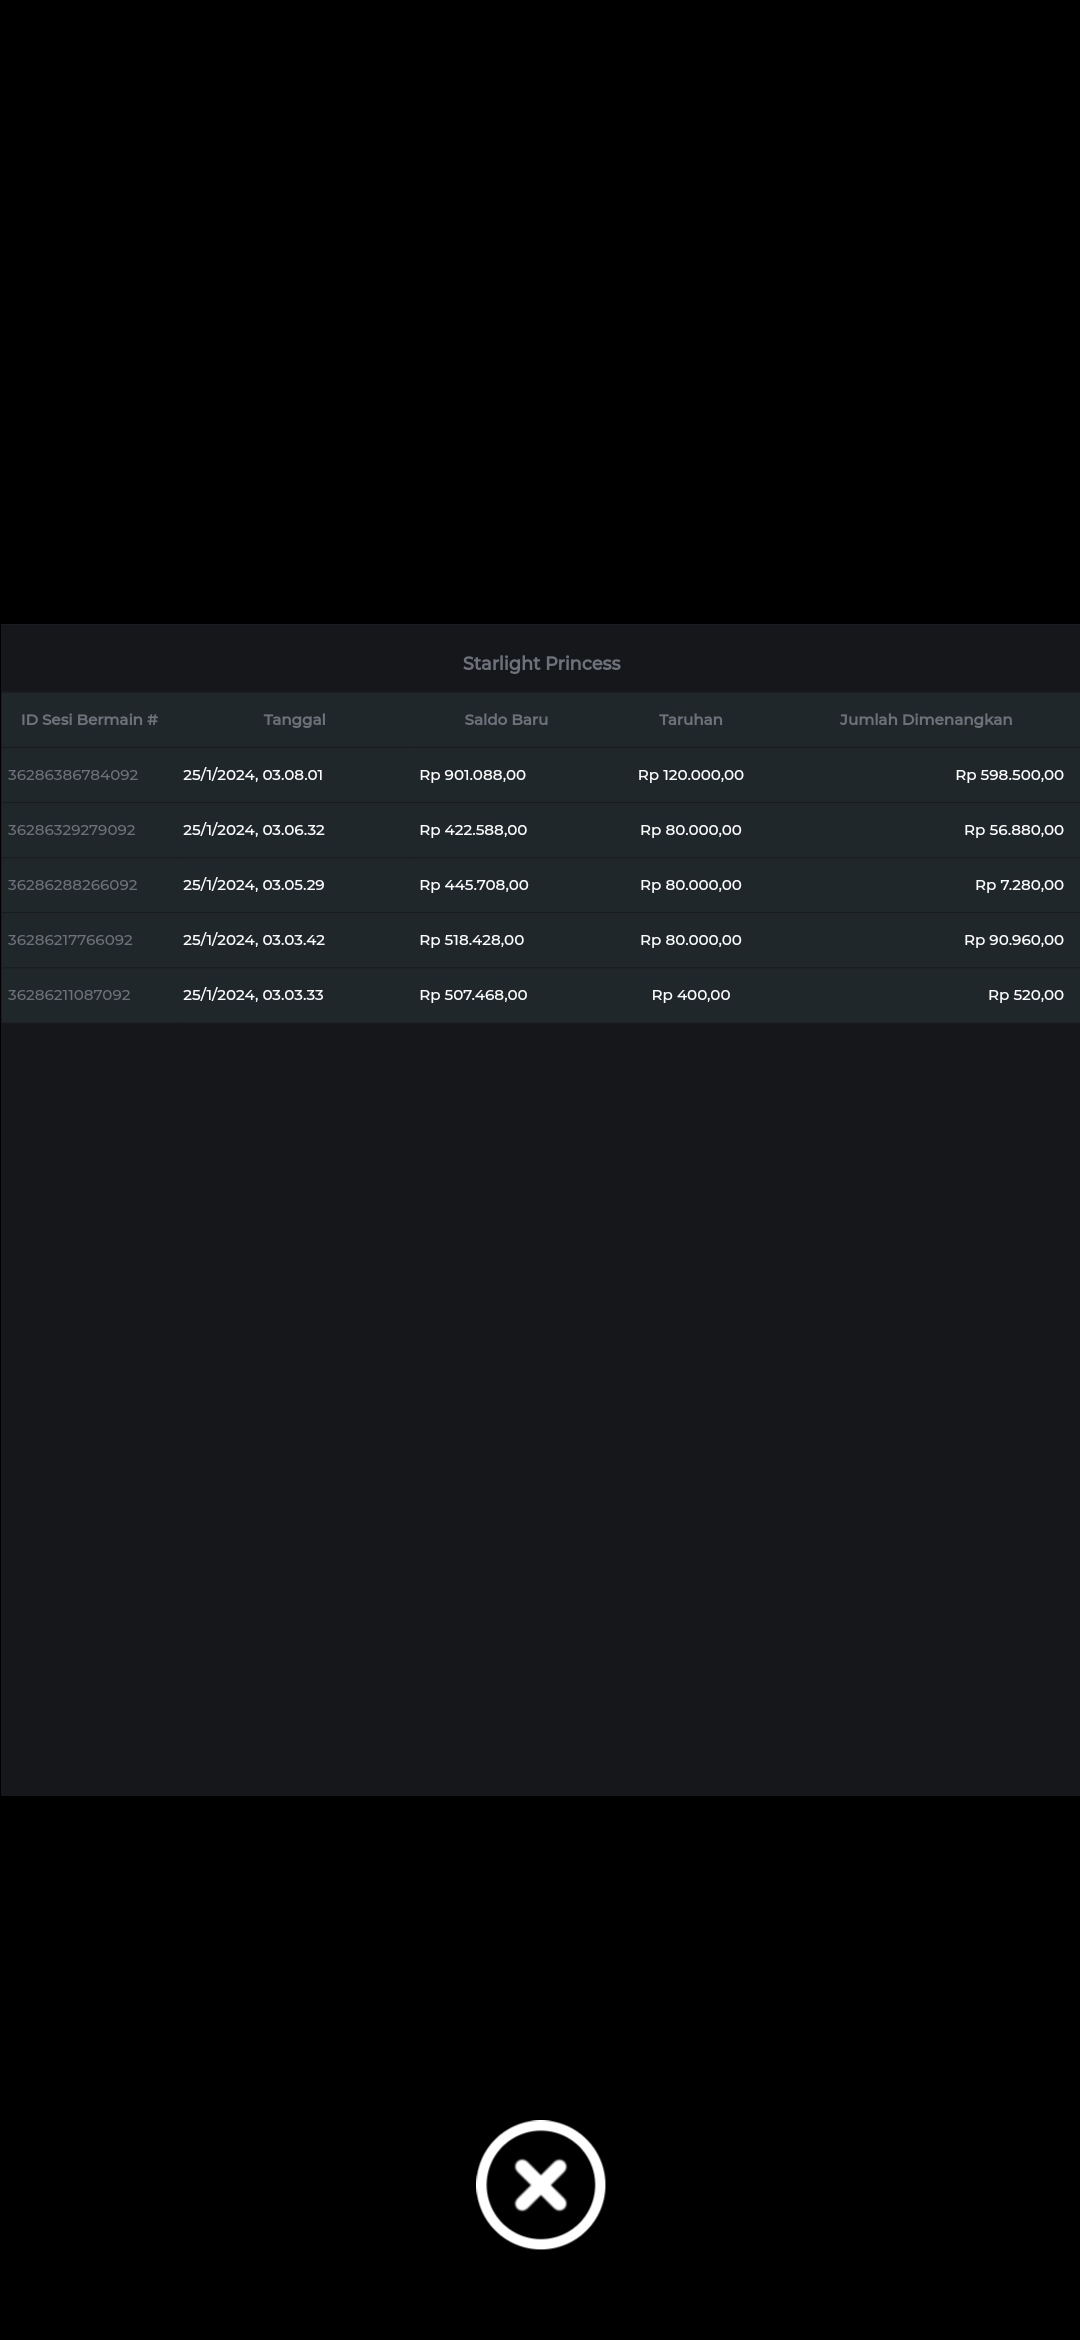
Task: Click the ID Sesi Bermain header
Action: tap(89, 720)
